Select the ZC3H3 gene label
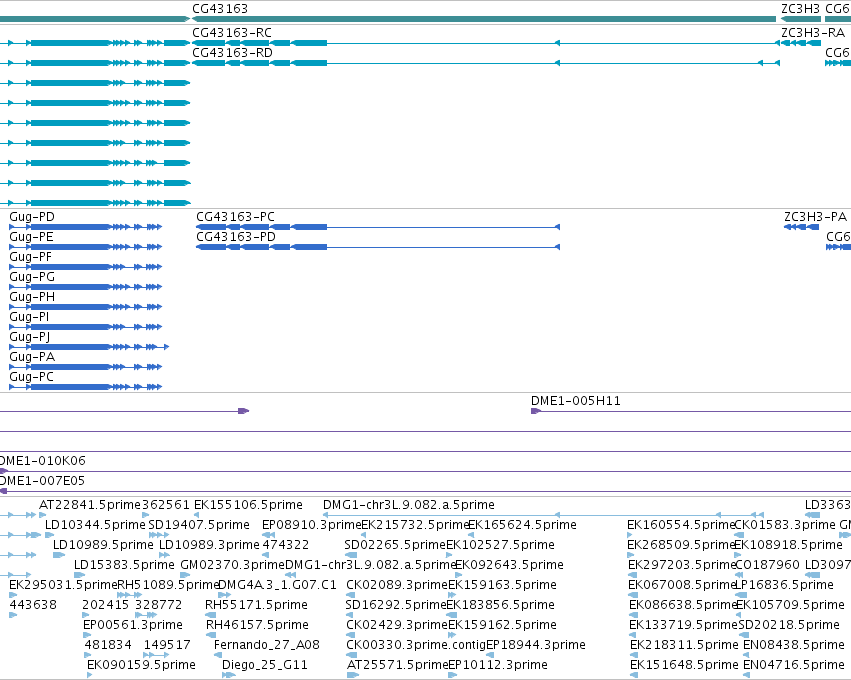851x680 pixels. pyautogui.click(x=800, y=9)
